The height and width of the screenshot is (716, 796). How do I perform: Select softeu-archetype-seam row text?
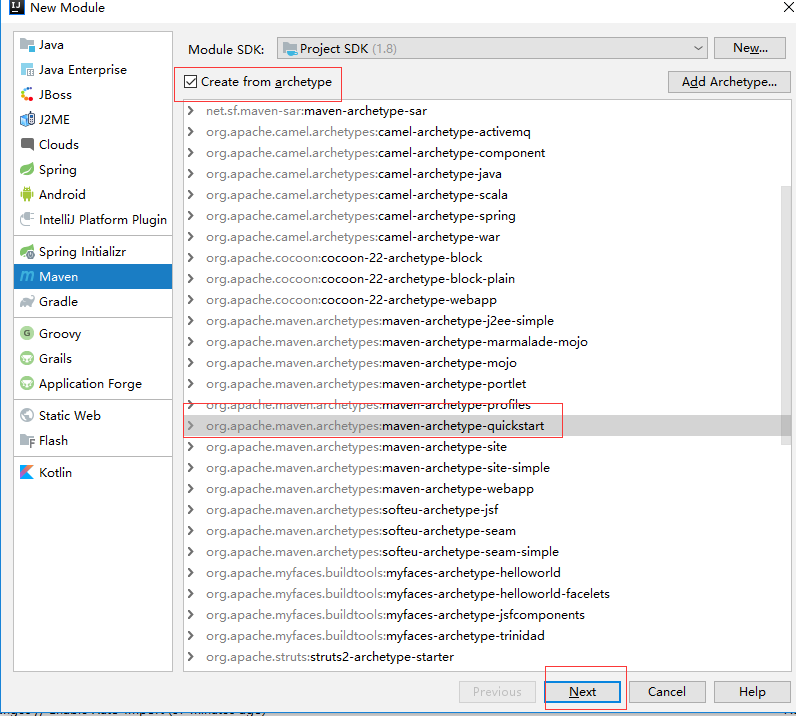click(x=360, y=531)
